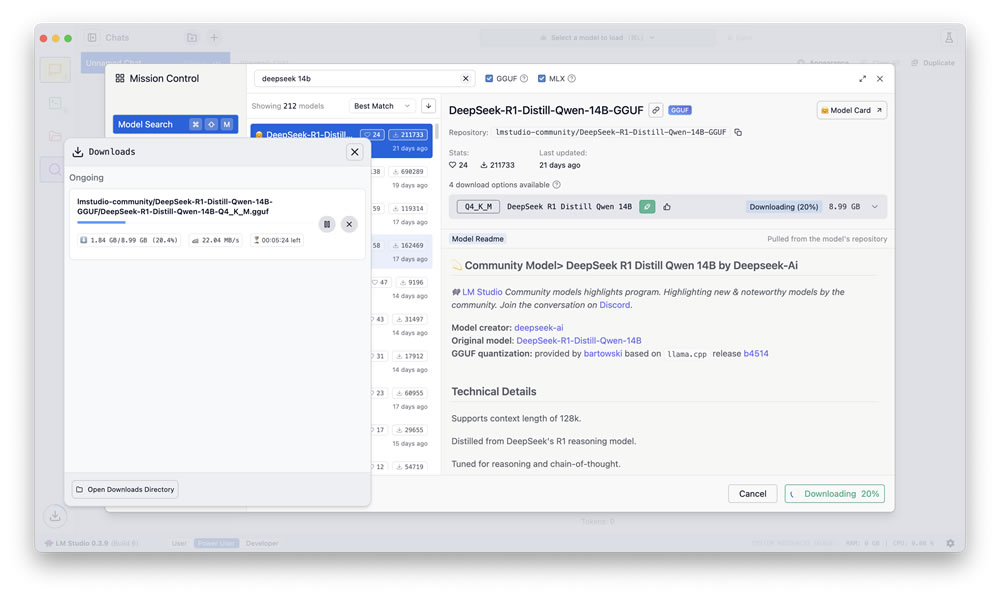
Task: Open the settings gear in status bar
Action: coord(950,543)
